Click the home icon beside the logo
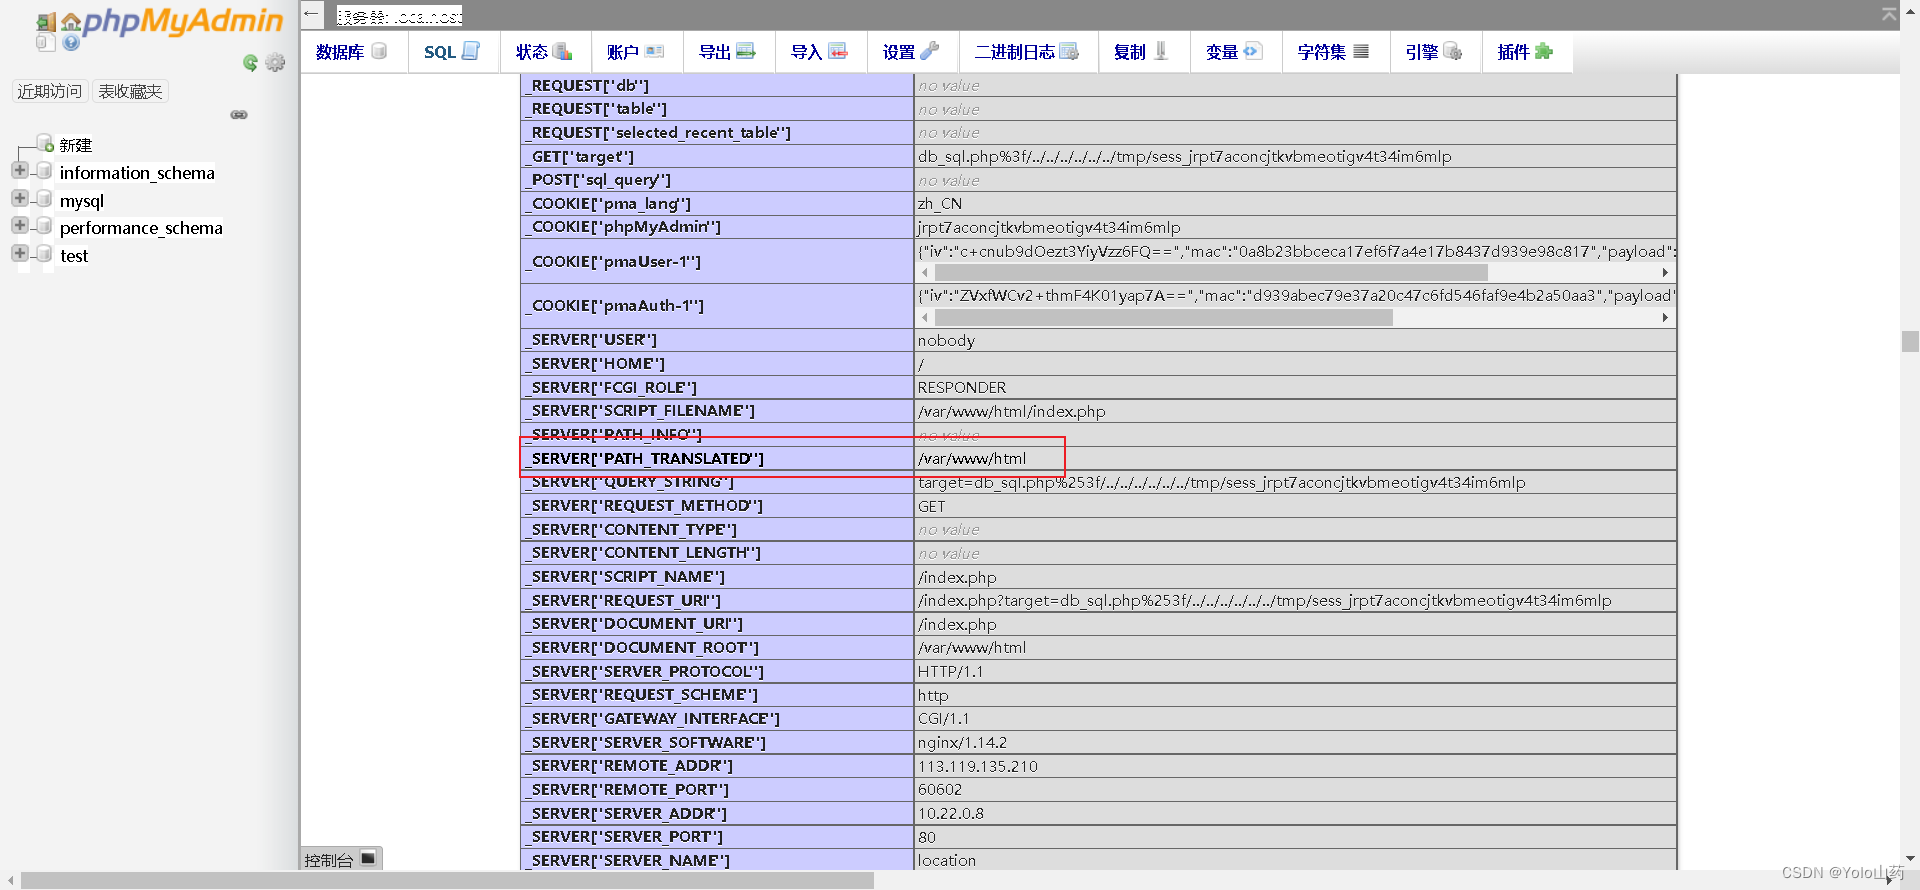 pyautogui.click(x=71, y=22)
